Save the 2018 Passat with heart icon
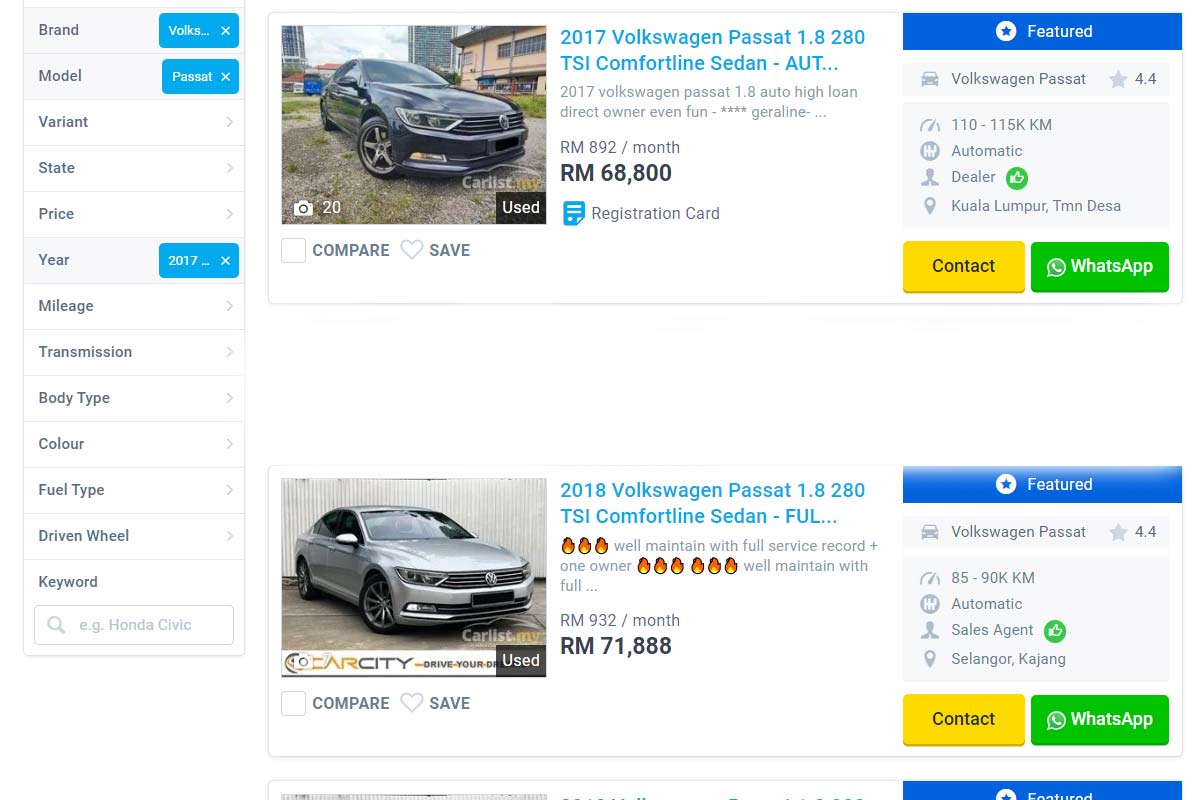The image size is (1200, 800). [411, 703]
